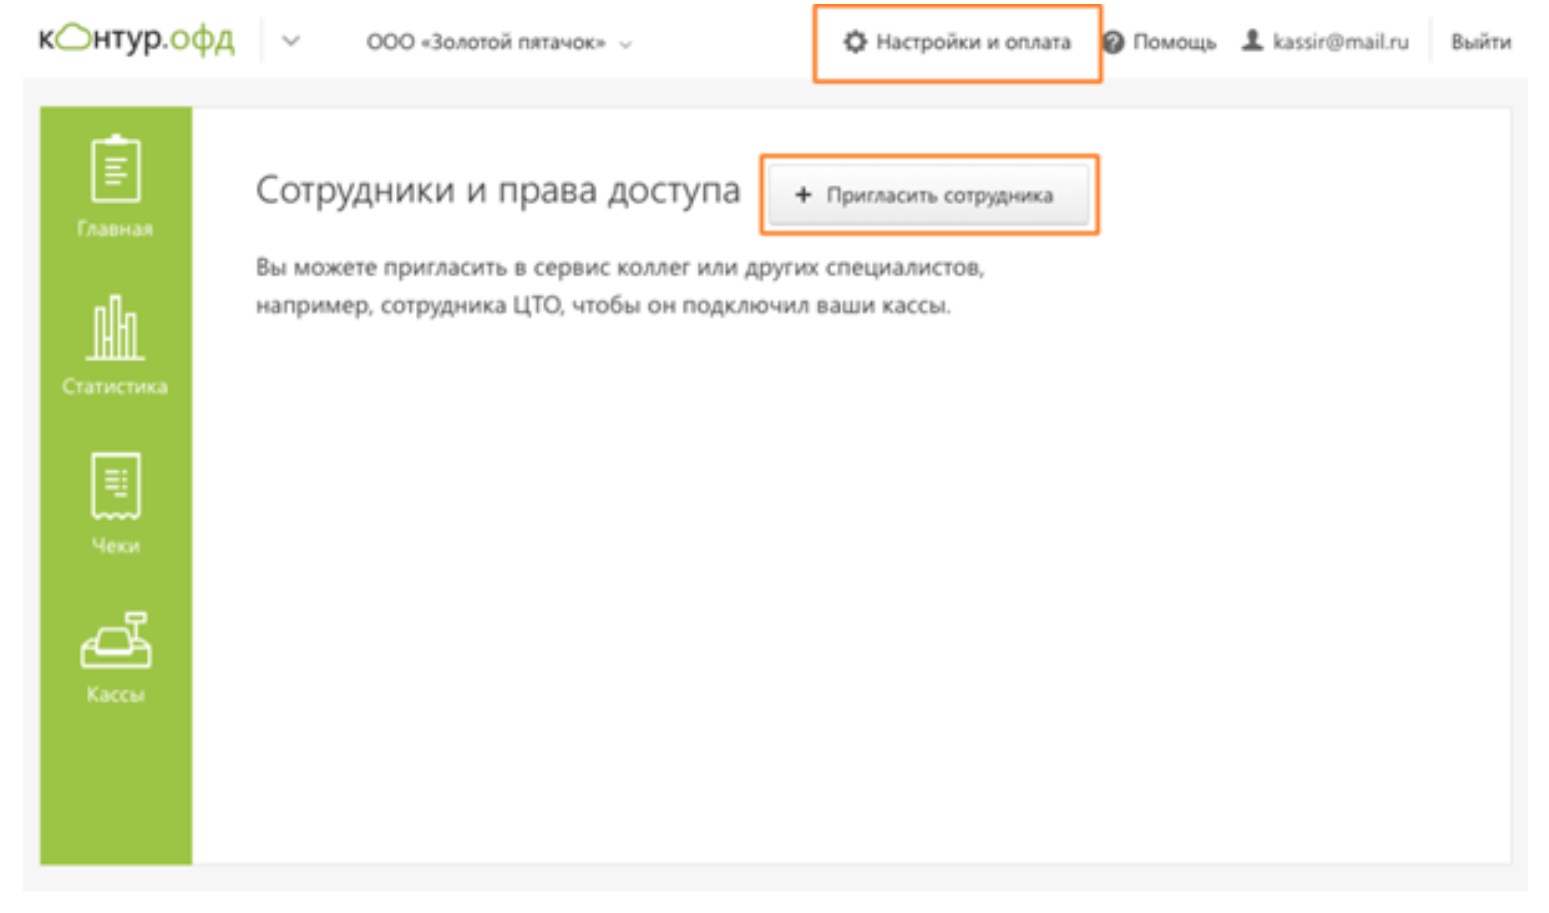Select the heading Сотрудники и права доступа
Viewport: 1549px width, 913px height.
pos(498,190)
